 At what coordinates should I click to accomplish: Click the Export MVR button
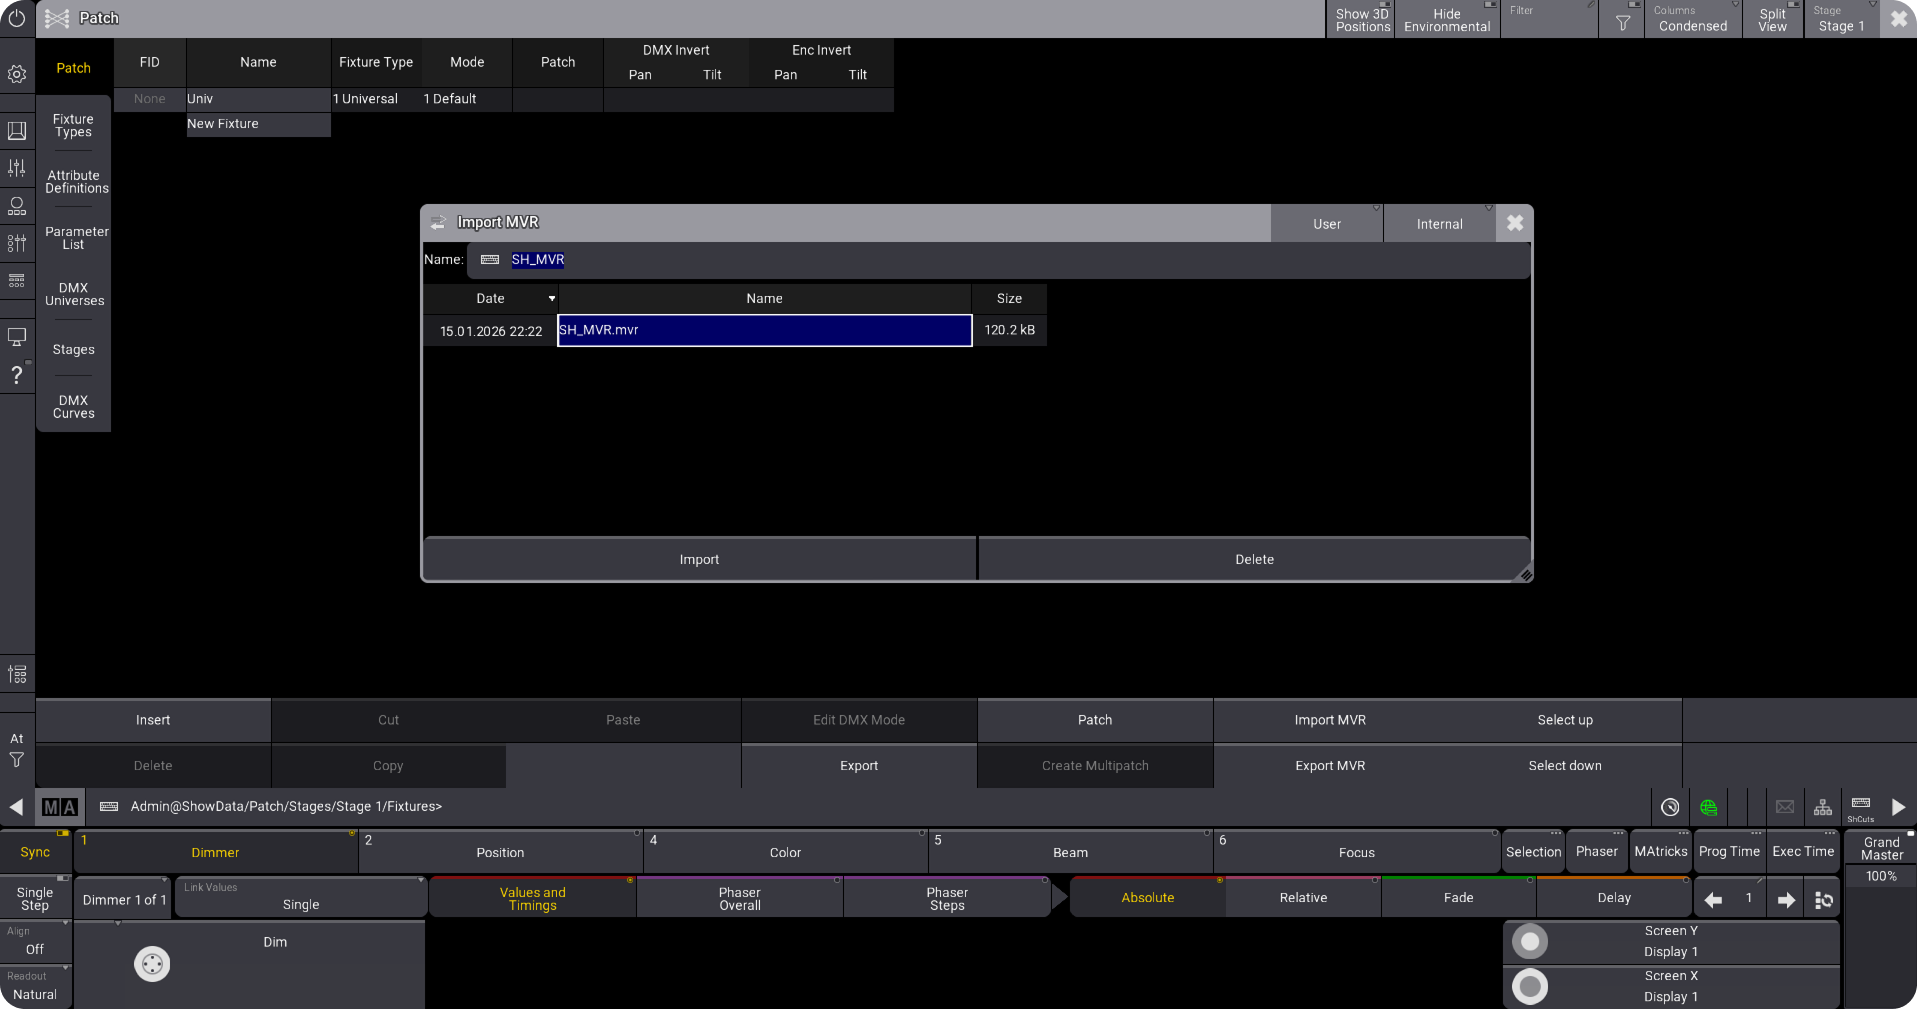(1329, 766)
